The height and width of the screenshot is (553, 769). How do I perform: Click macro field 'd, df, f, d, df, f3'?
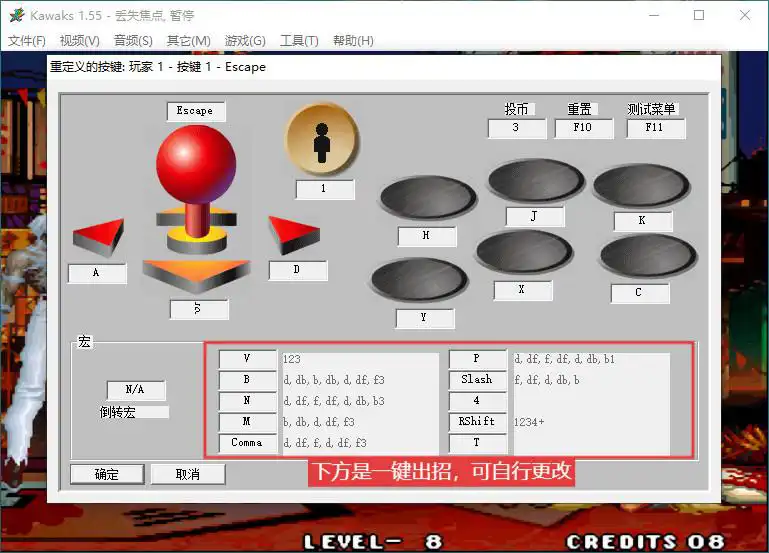coord(360,444)
